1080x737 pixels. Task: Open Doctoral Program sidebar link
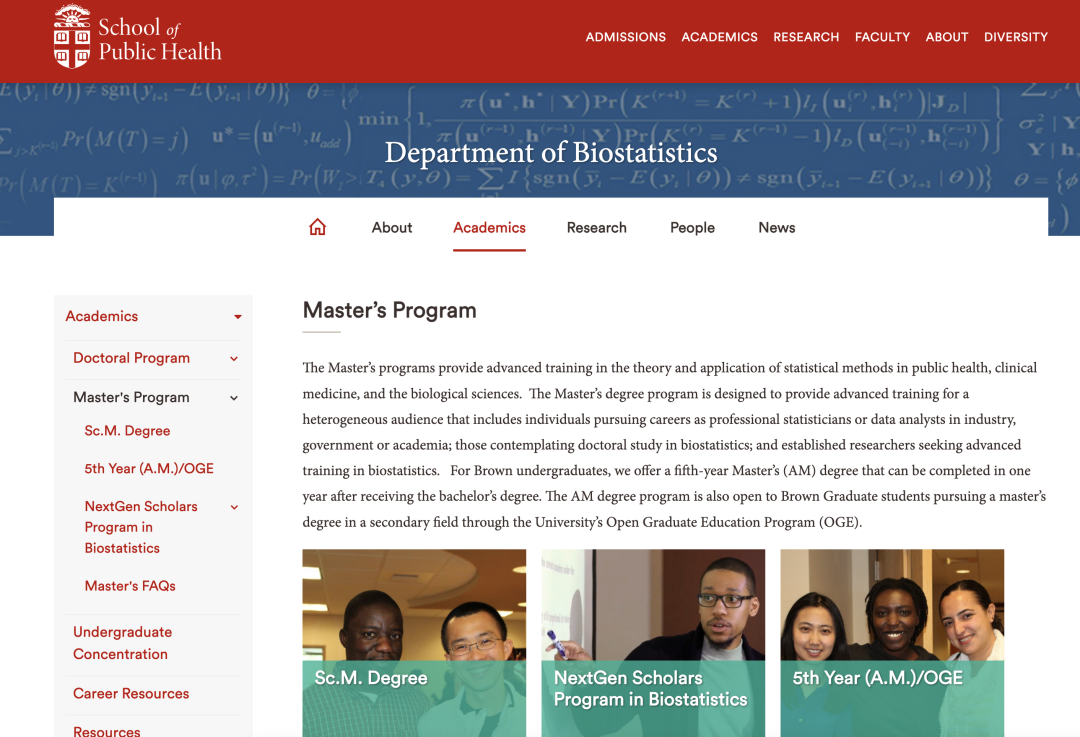pos(132,358)
